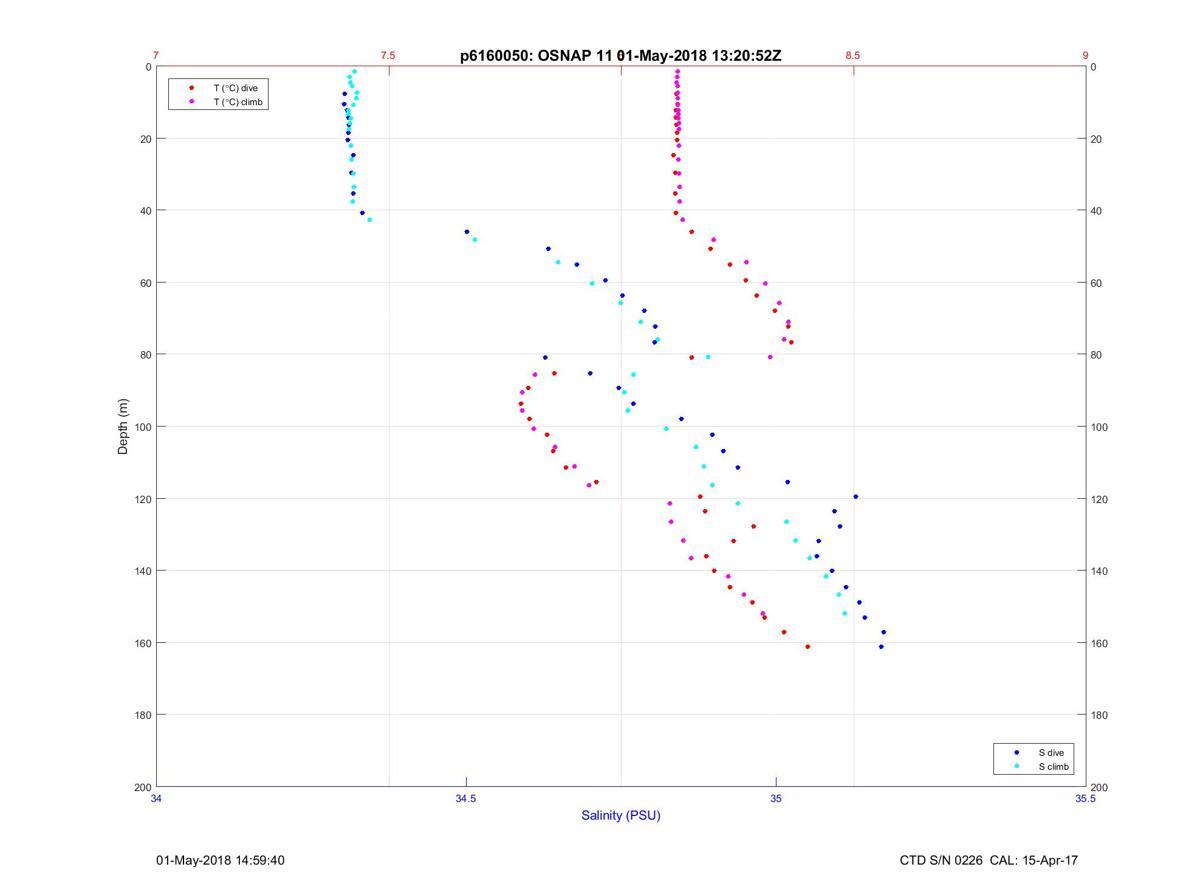Click the 'Depth (m)' y-axis label
Image resolution: width=1200 pixels, height=885 pixels.
pos(124,427)
